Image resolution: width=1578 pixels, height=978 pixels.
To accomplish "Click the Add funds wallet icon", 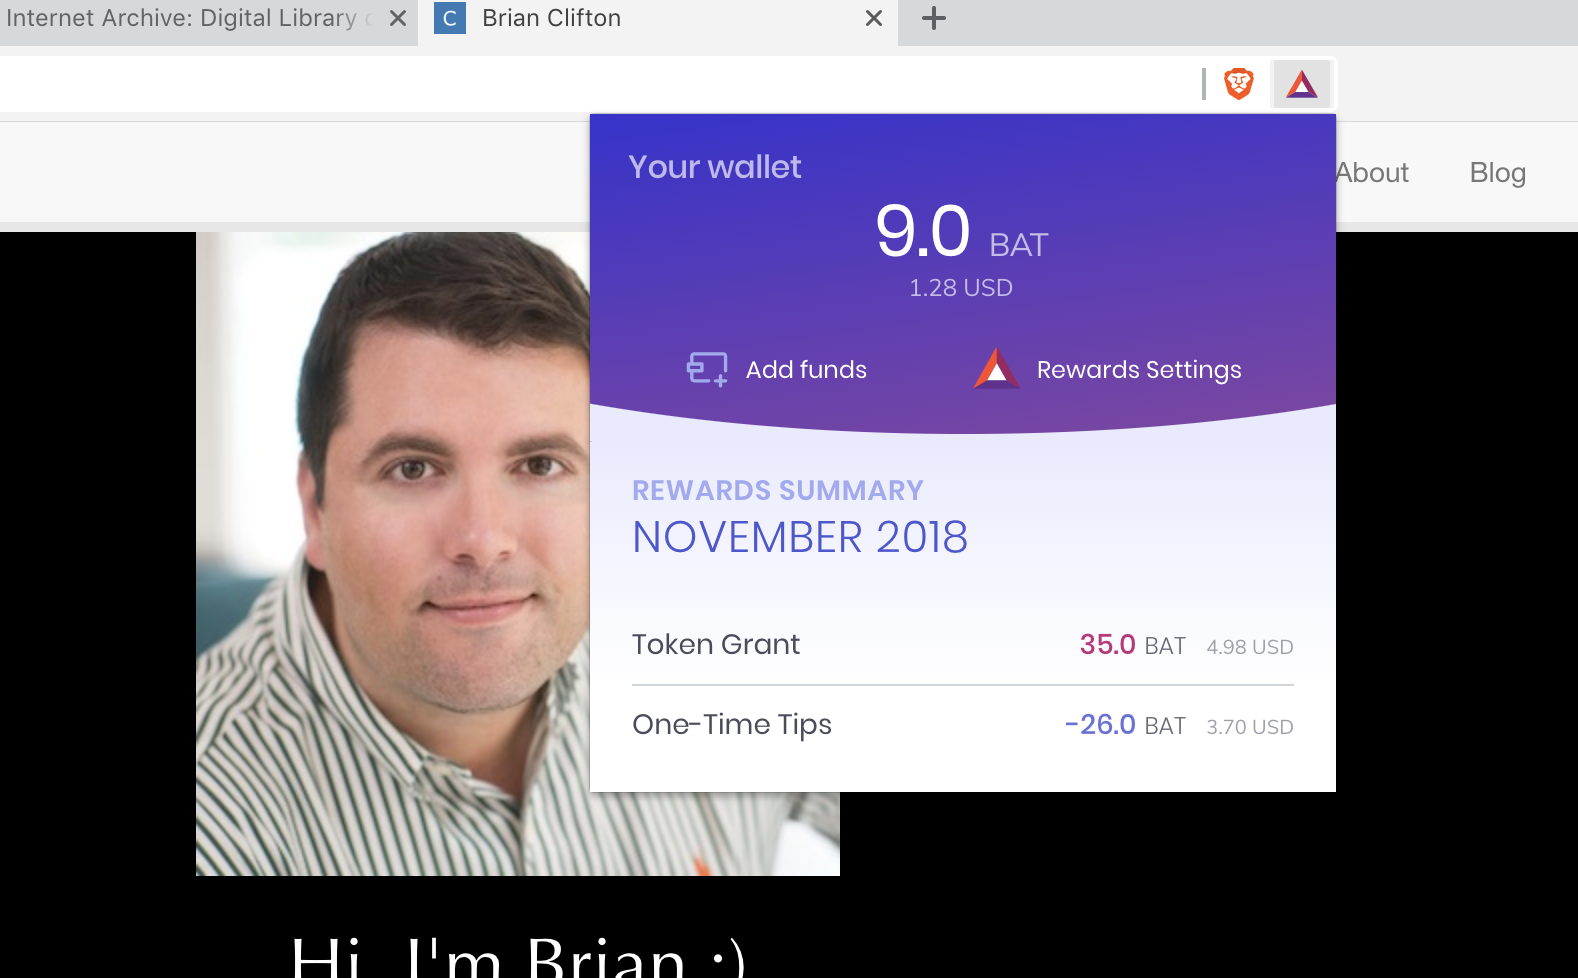I will click(x=707, y=369).
